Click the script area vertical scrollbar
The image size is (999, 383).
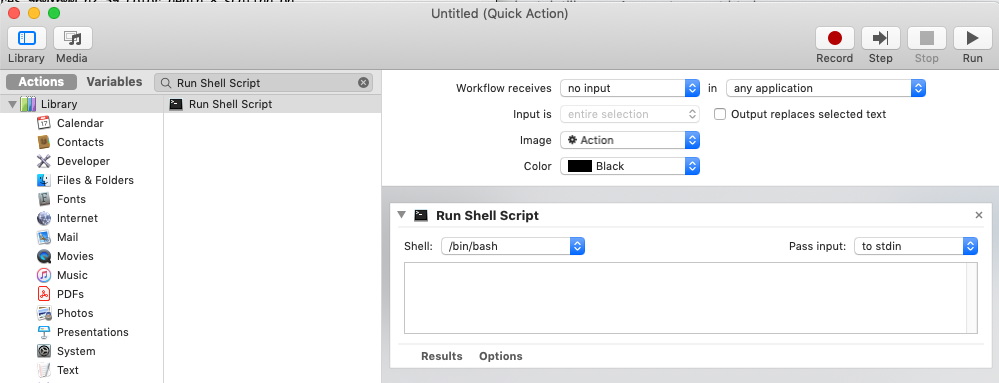(x=972, y=298)
